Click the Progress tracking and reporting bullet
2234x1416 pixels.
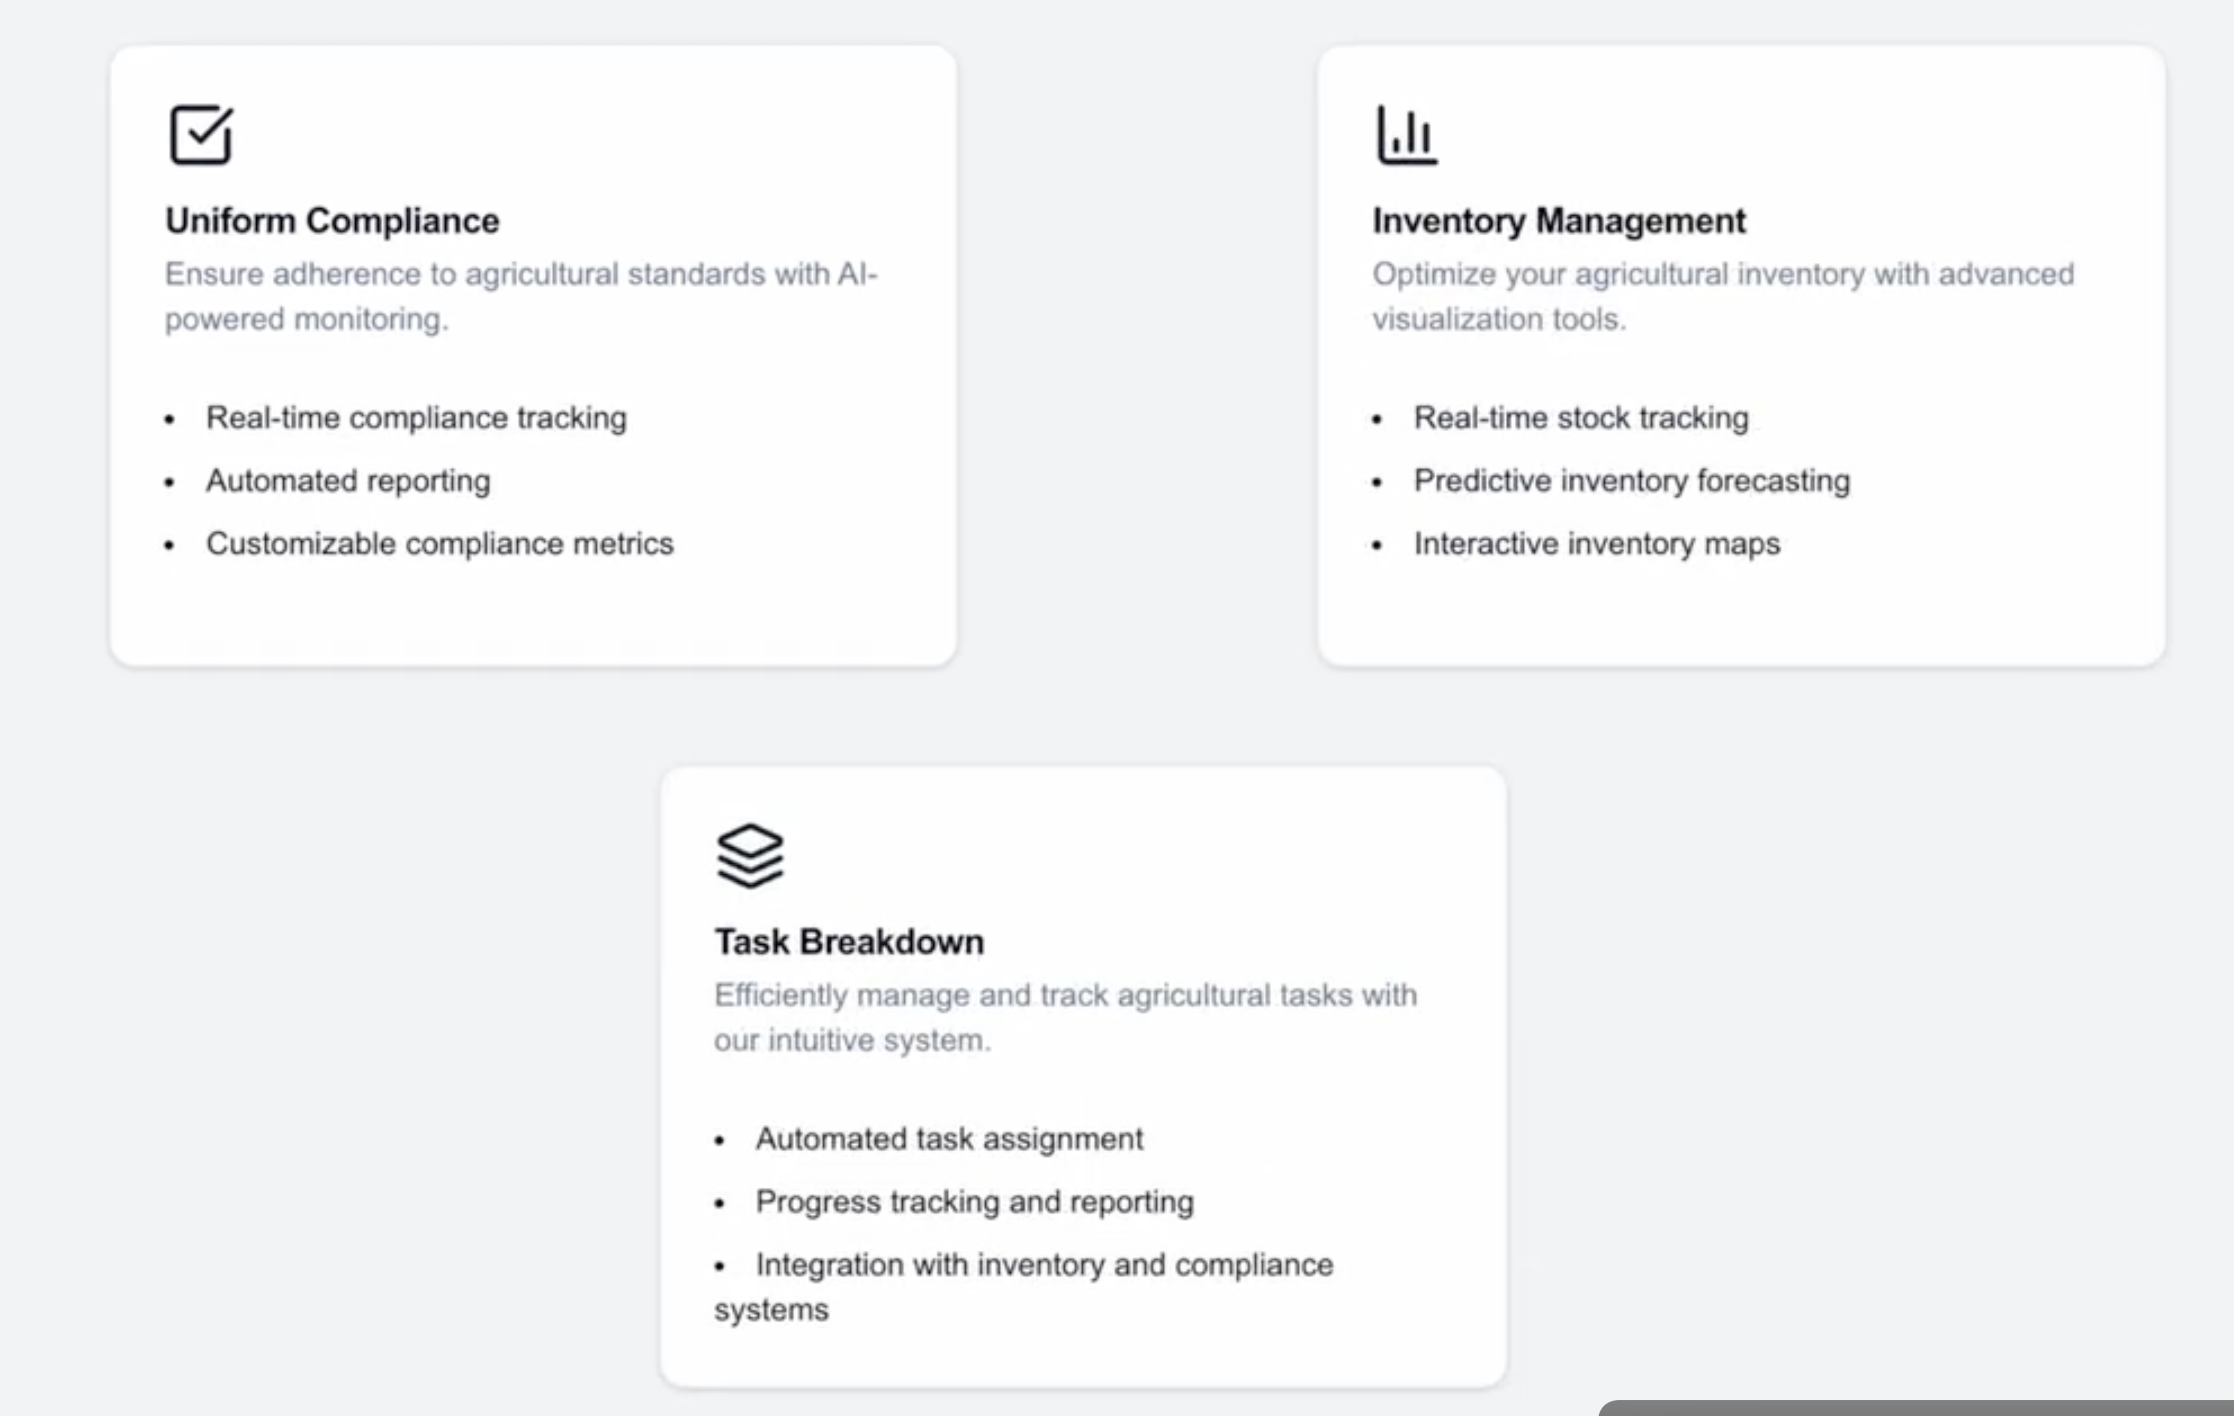(x=975, y=1202)
